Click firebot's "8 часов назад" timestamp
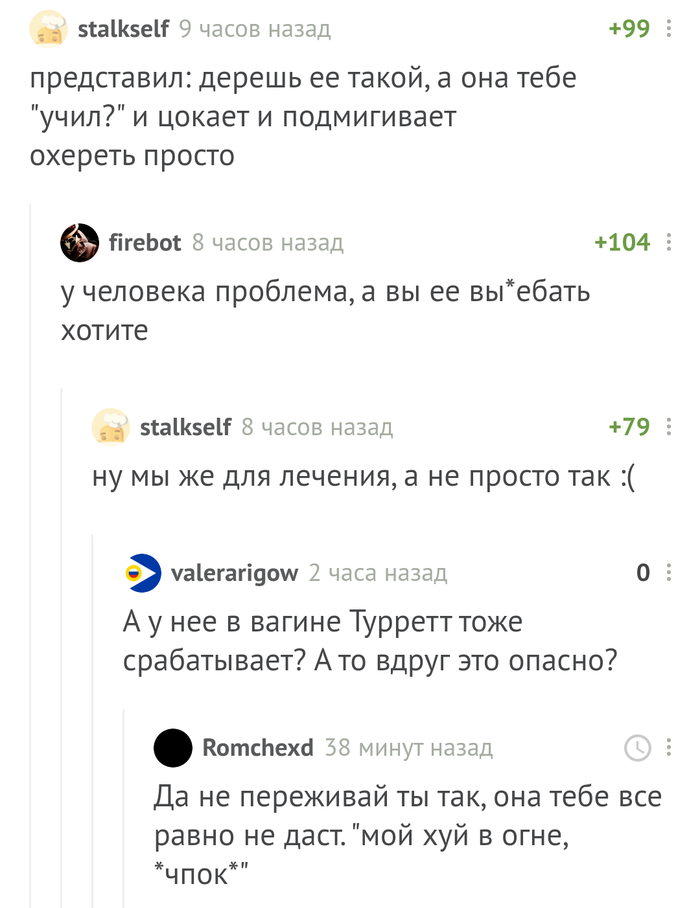The width and height of the screenshot is (700, 908). pos(267,242)
